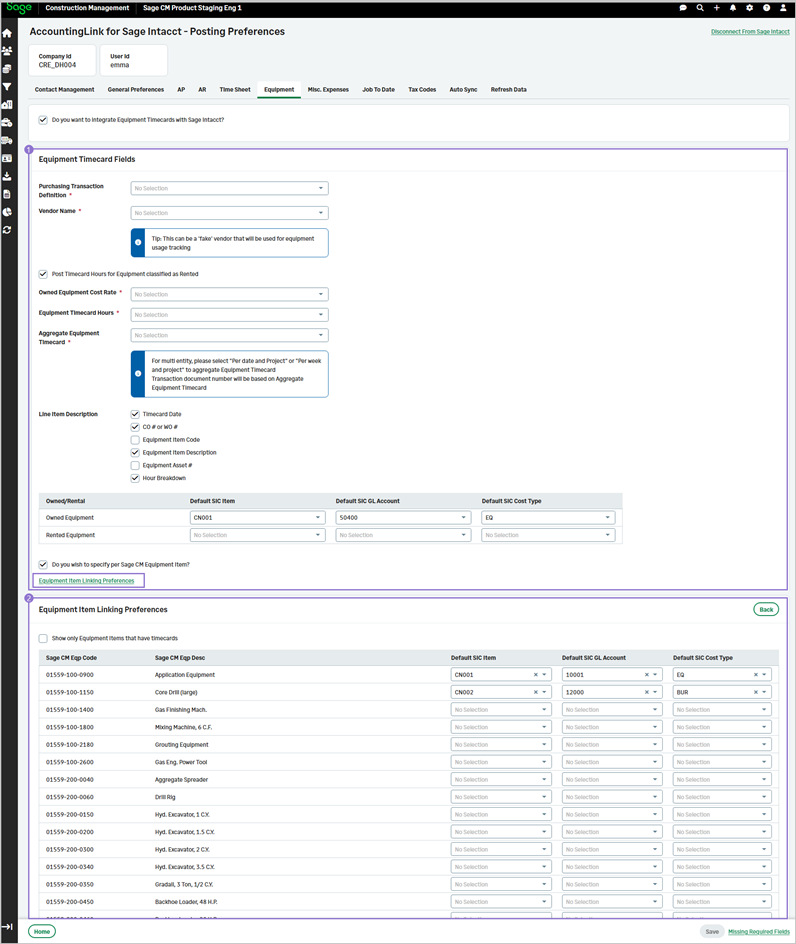Screen dimensions: 796x944
Task: Open the settings gear icon in top bar
Action: click(x=750, y=8)
